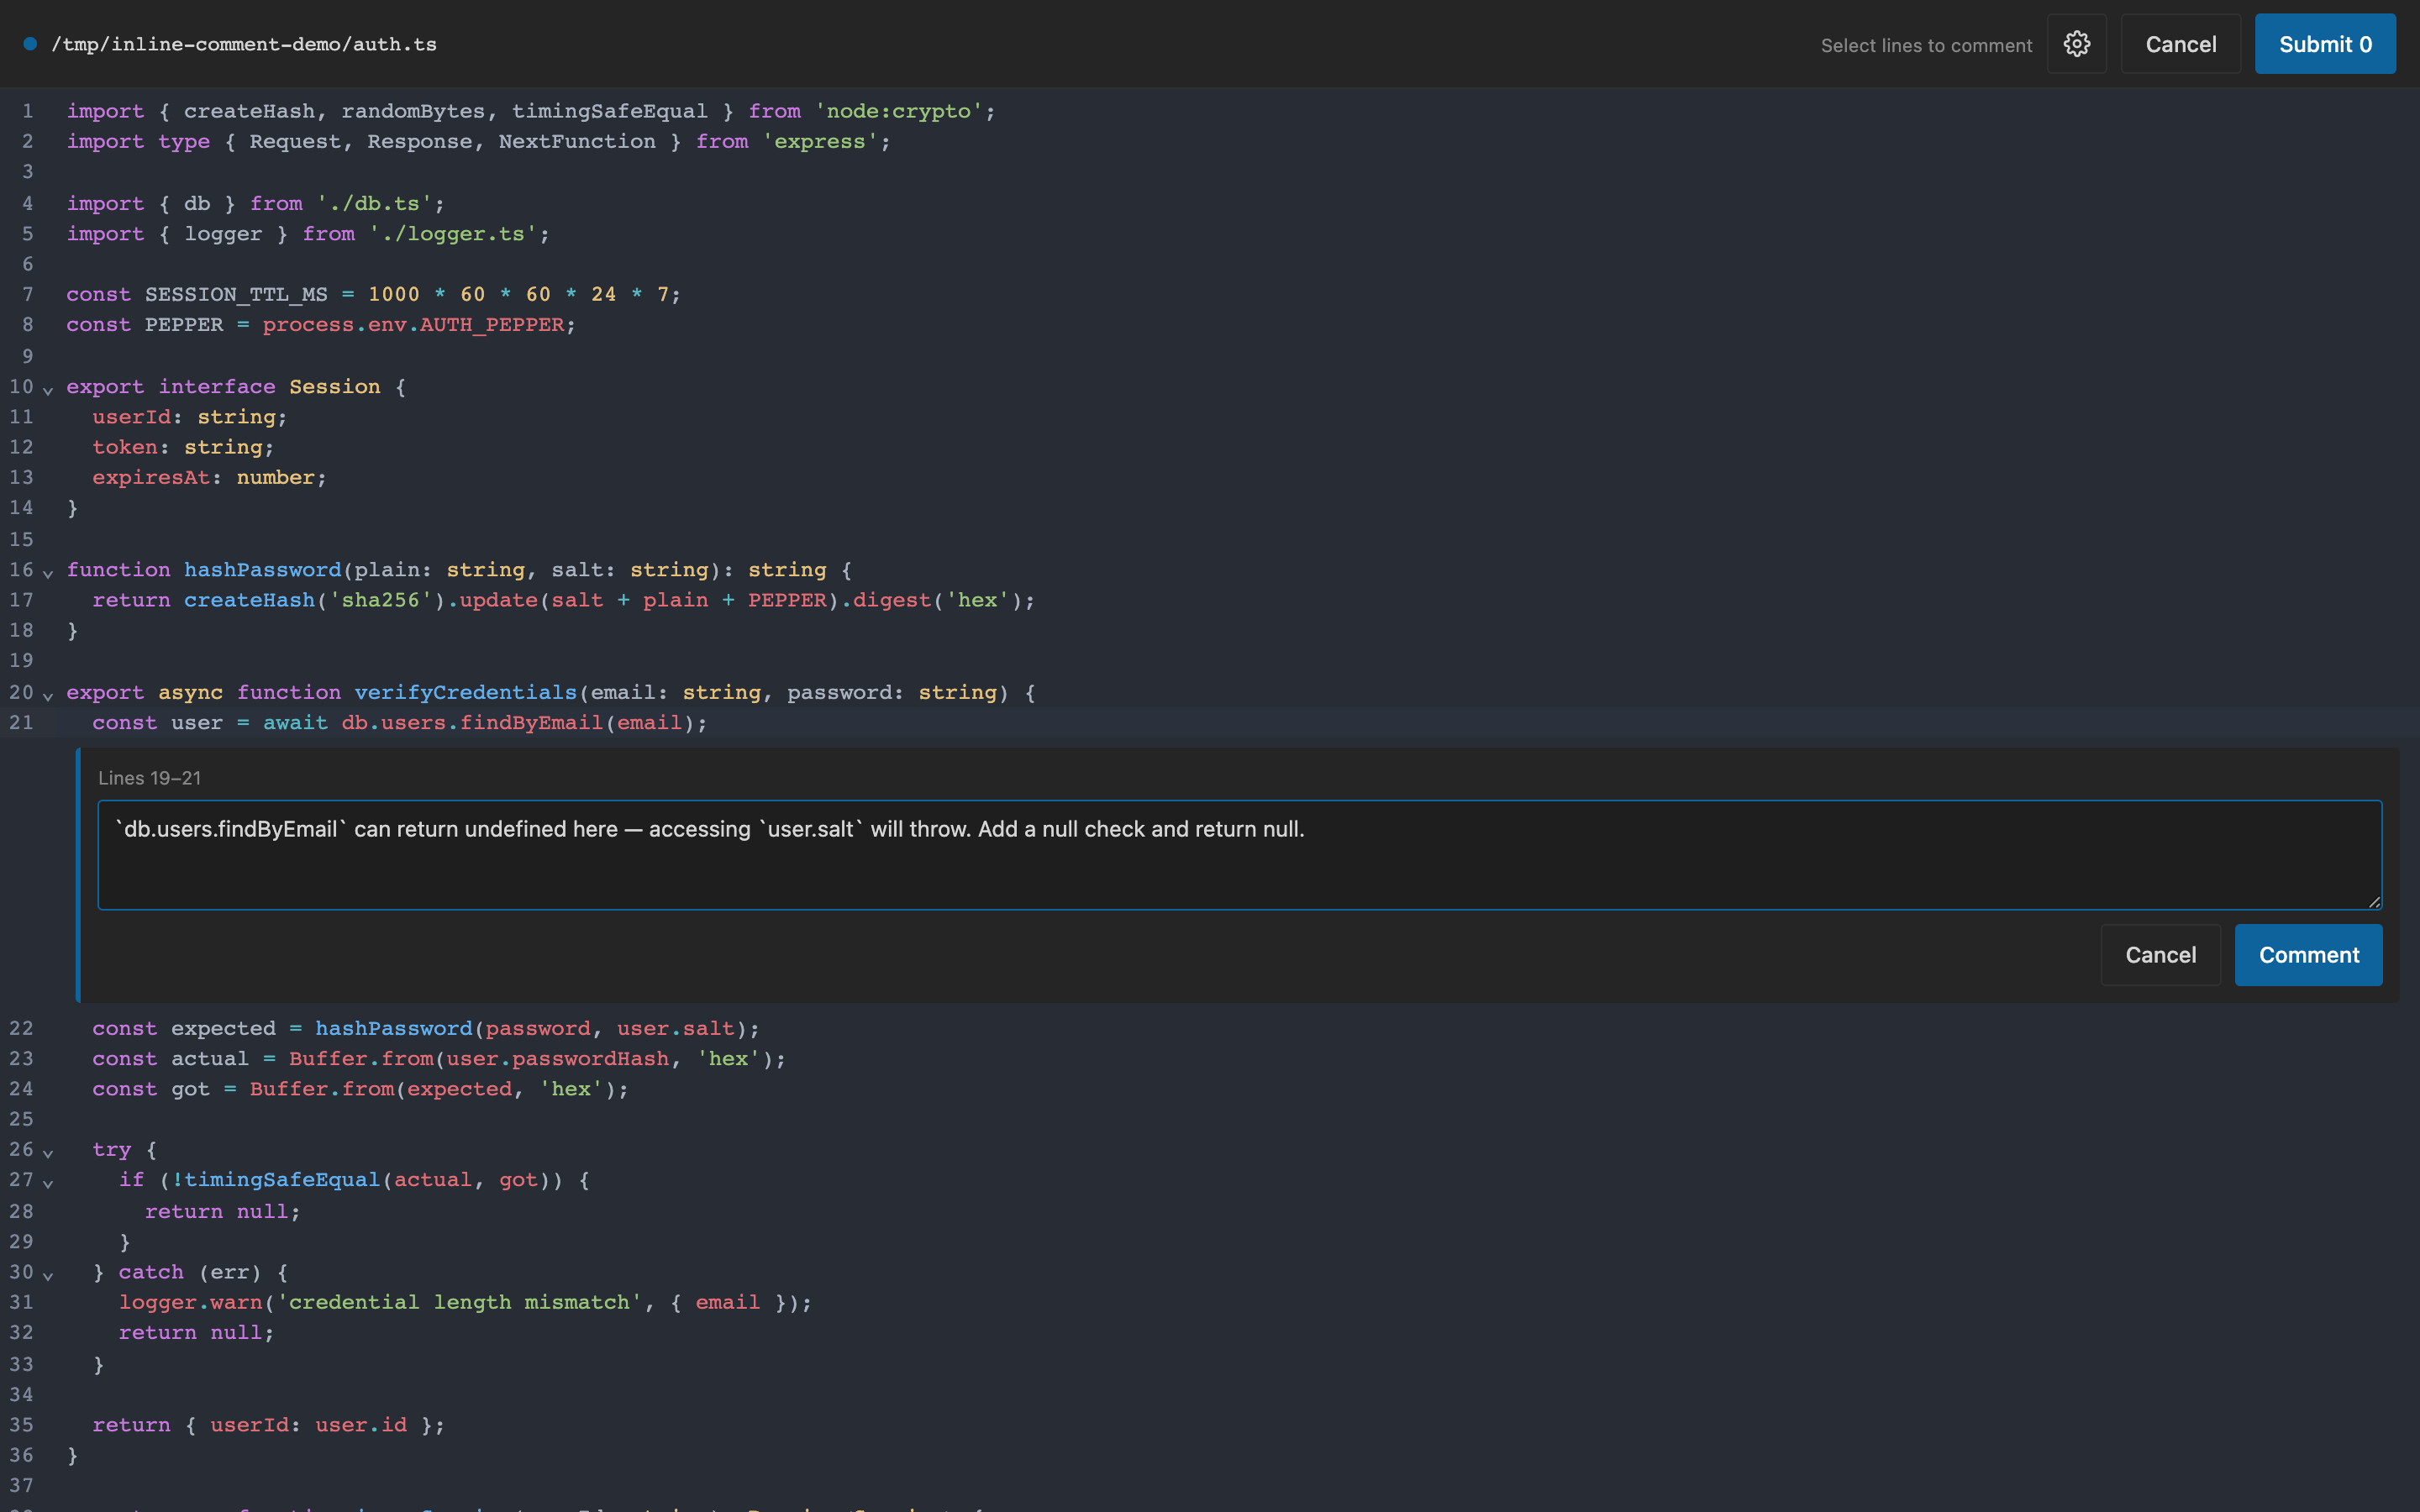2420x1512 pixels.
Task: Select line number 7 in gutter
Action: tap(27, 294)
